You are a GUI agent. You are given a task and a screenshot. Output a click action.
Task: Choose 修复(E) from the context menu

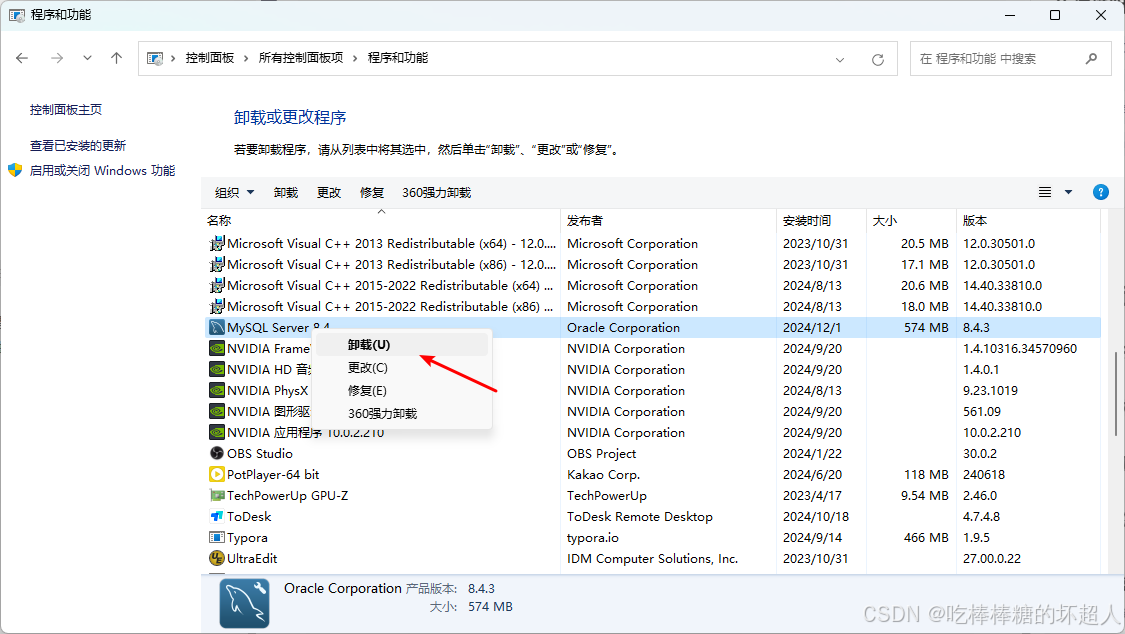tap(368, 389)
